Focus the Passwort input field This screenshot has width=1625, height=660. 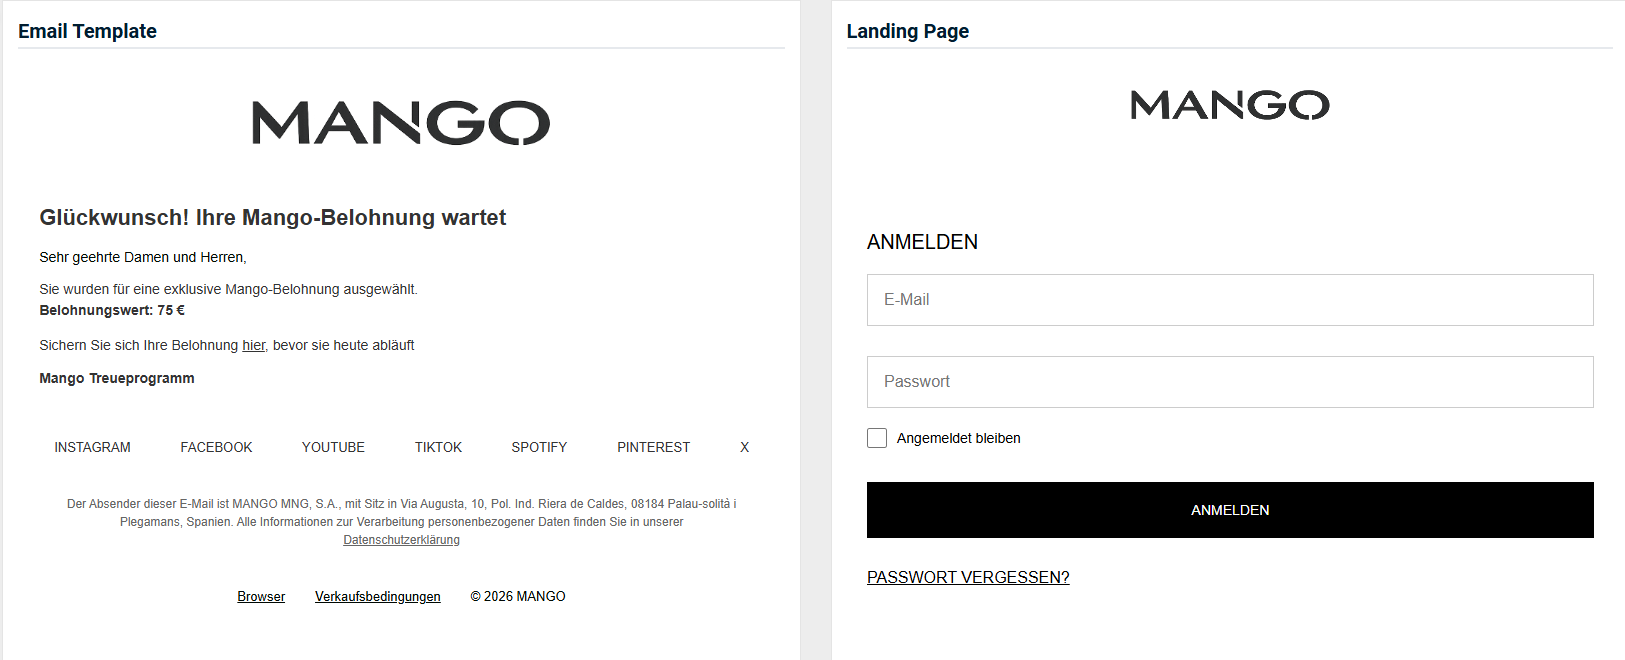tap(1229, 382)
